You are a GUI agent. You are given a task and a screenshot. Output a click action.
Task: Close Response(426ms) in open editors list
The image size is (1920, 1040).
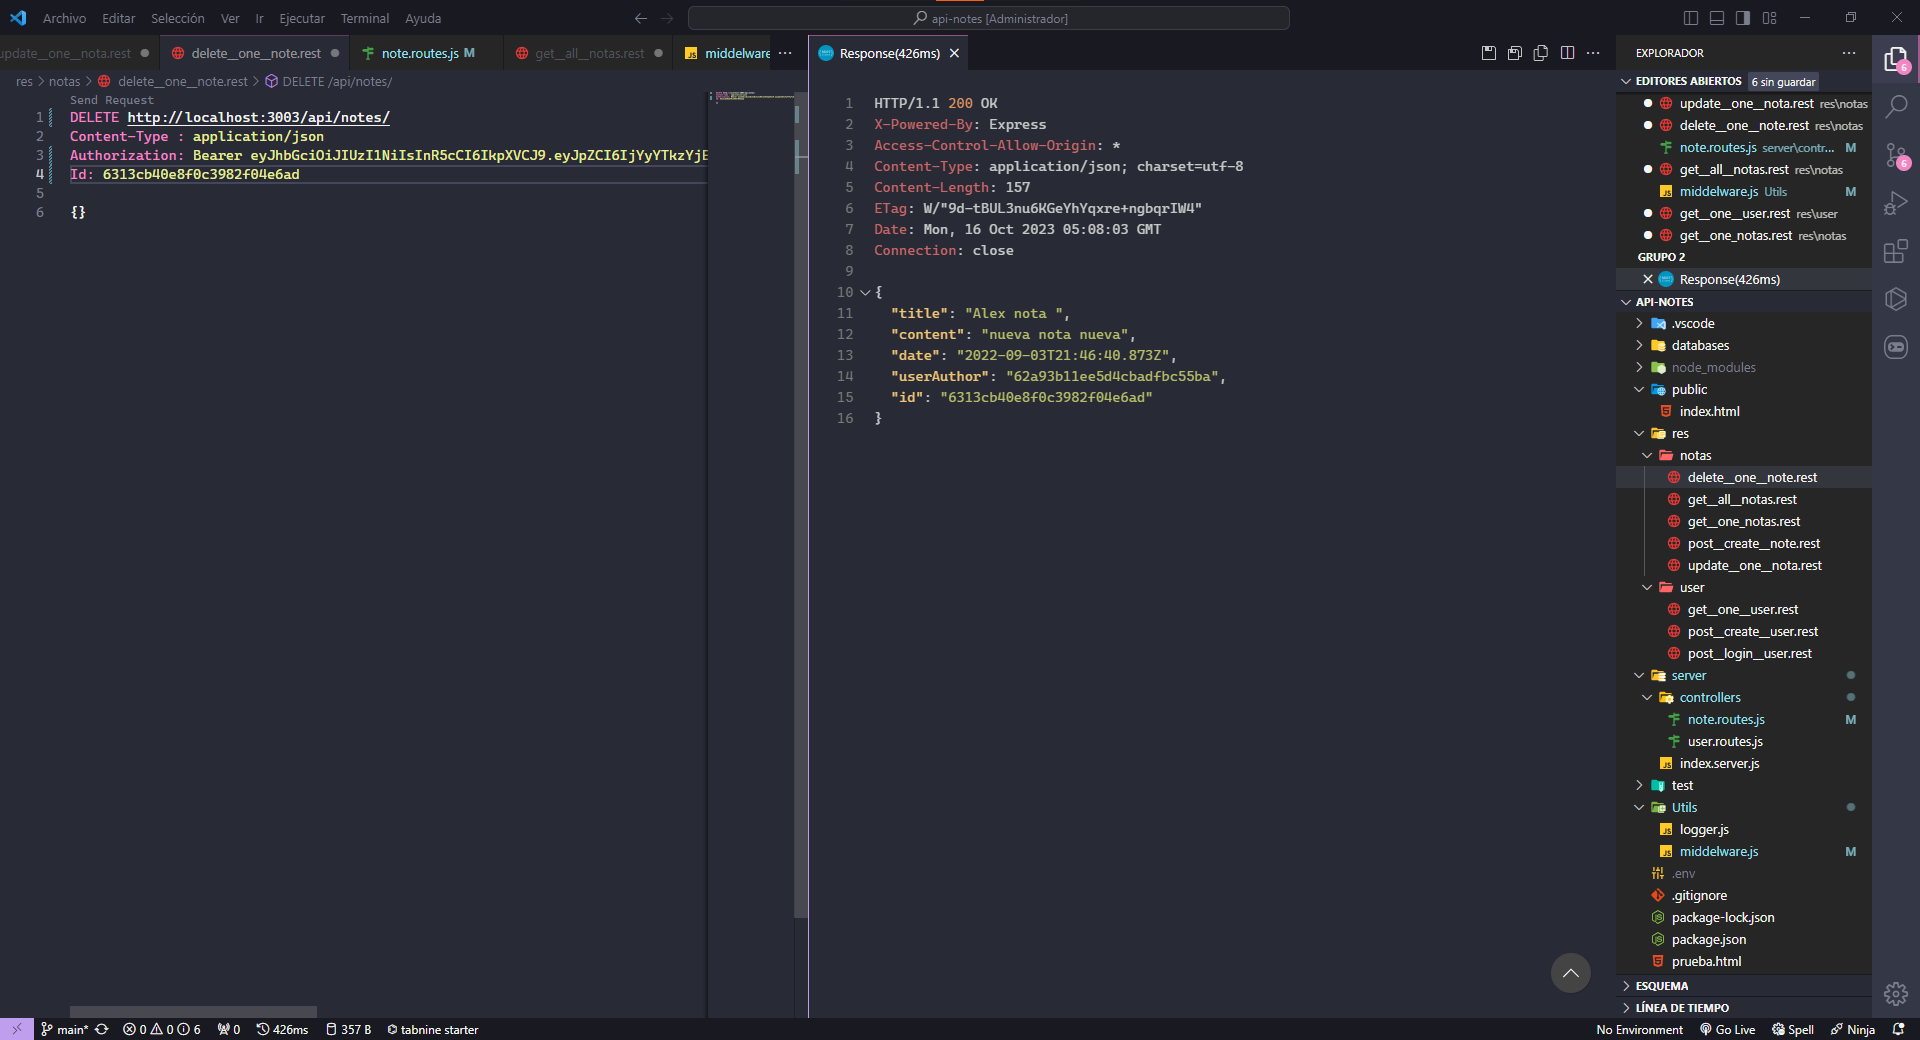click(1648, 279)
